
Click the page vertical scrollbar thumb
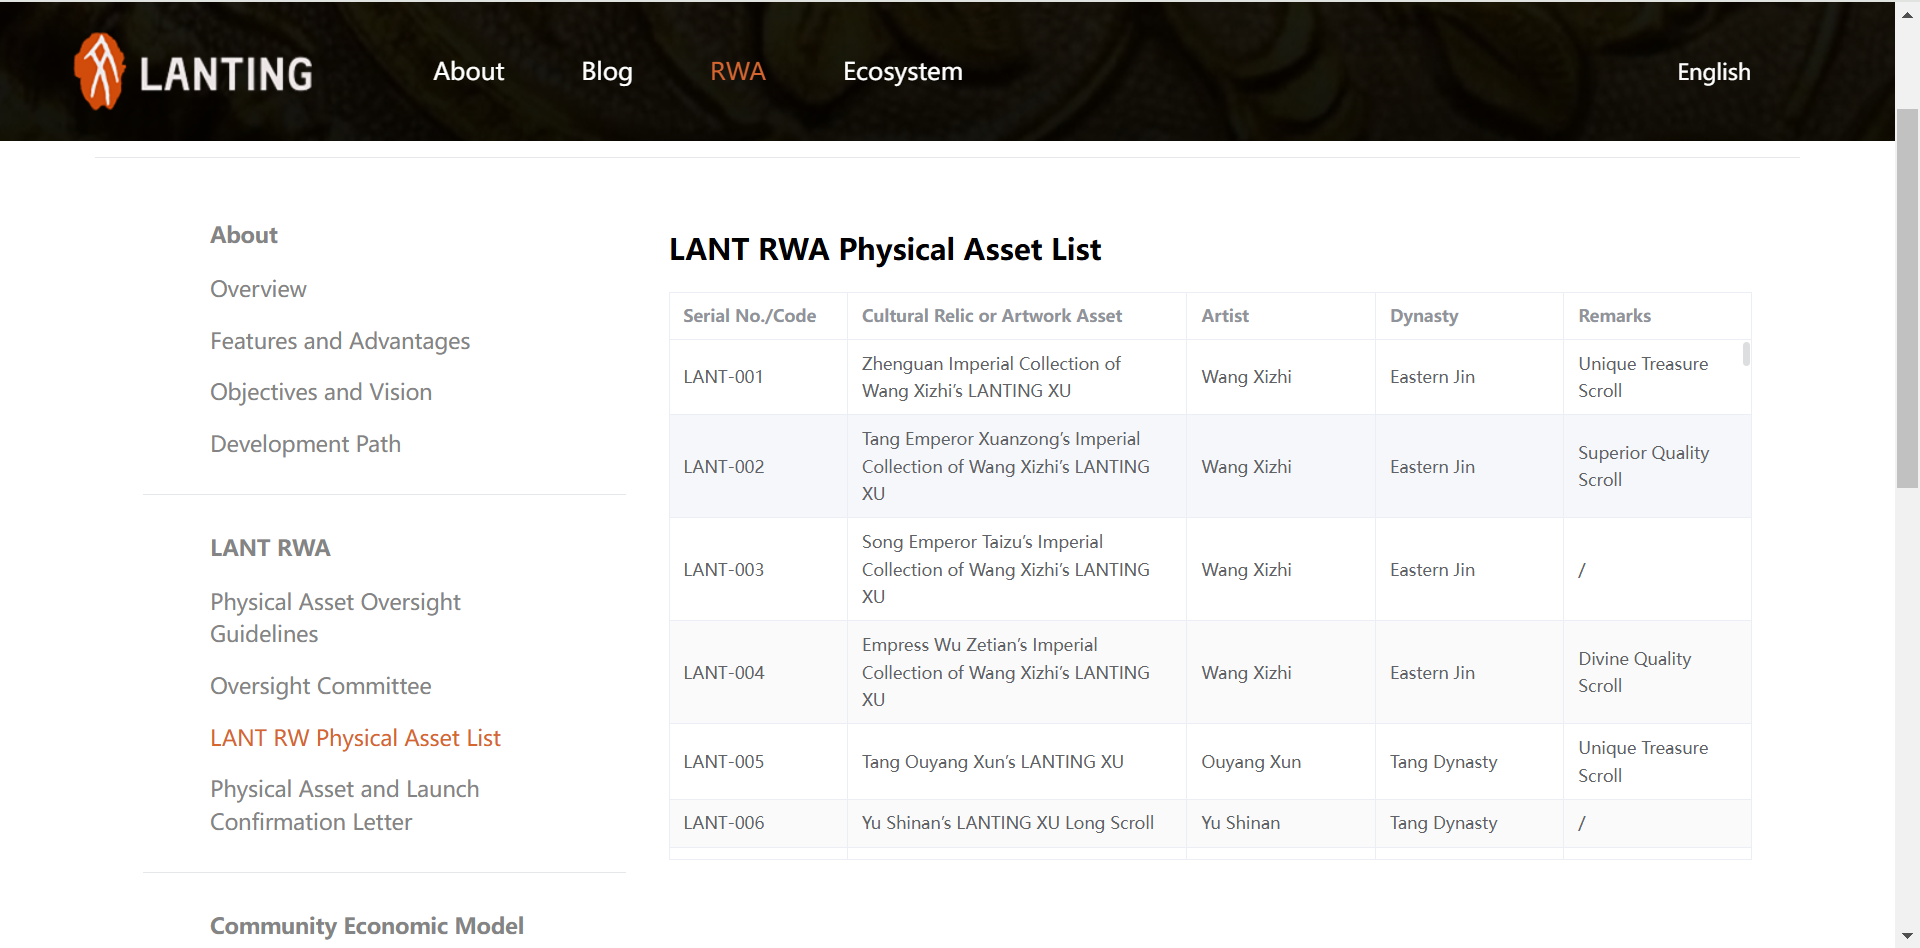(x=1907, y=298)
